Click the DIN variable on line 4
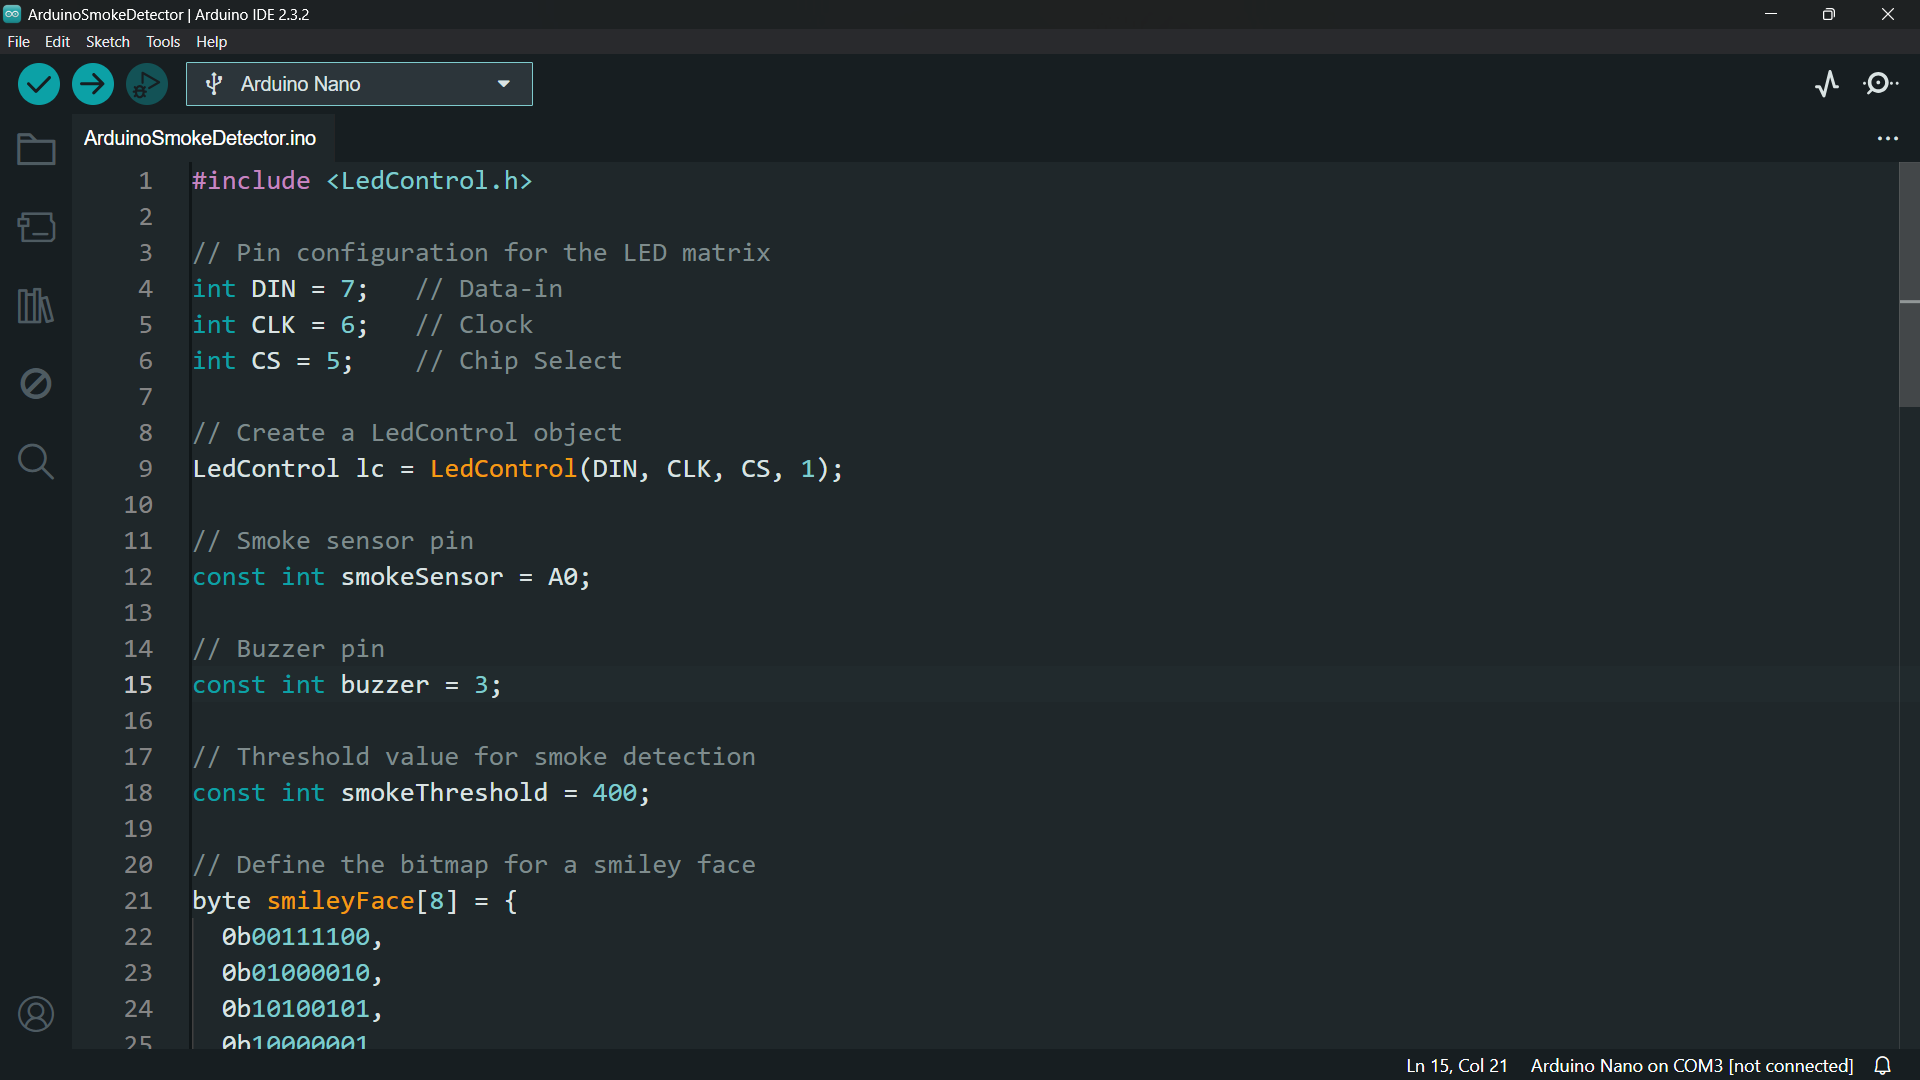This screenshot has height=1080, width=1920. click(x=273, y=289)
